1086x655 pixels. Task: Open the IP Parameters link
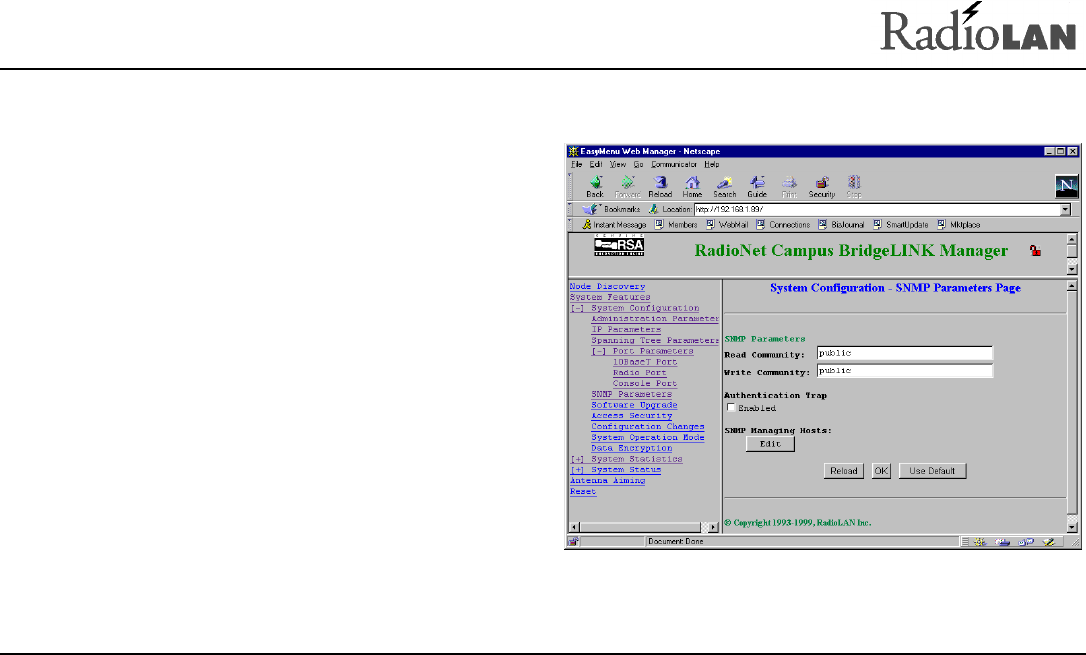pos(626,330)
